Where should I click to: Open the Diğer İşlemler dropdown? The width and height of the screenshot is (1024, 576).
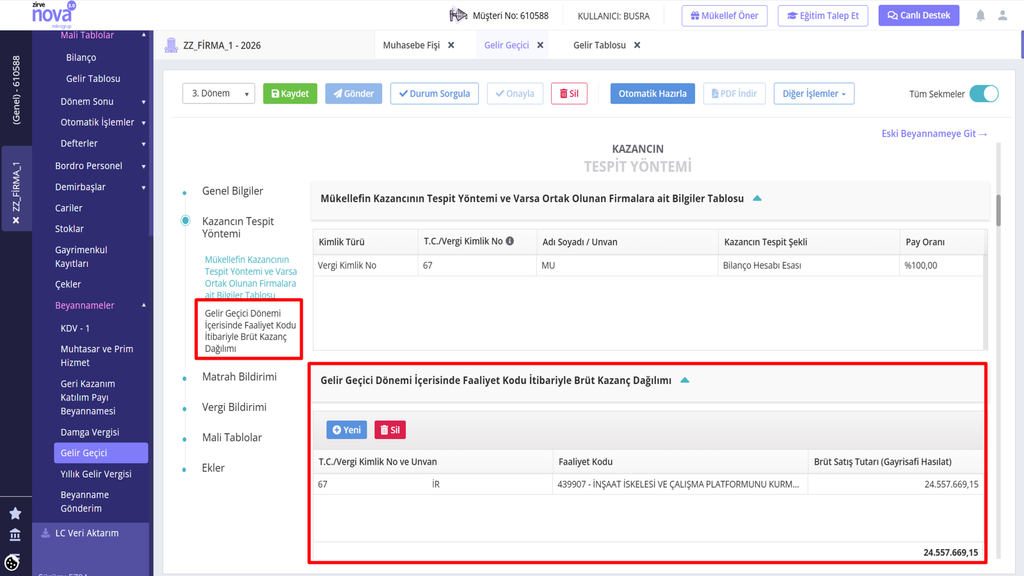pos(814,93)
